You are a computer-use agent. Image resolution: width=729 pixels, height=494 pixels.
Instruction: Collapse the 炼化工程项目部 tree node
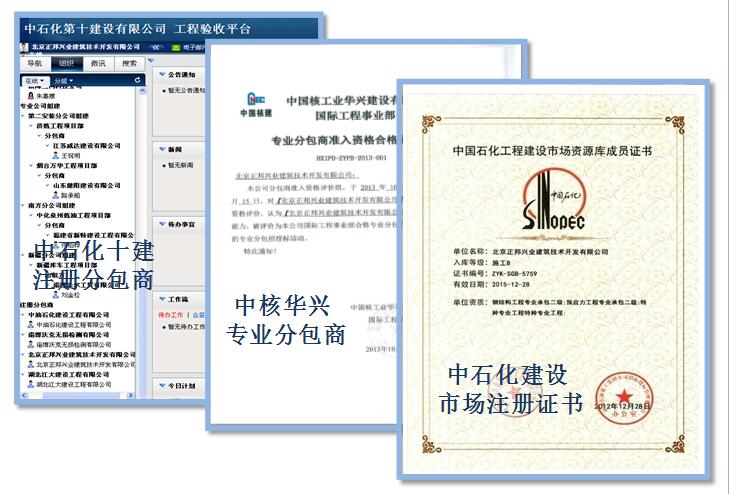[31, 126]
